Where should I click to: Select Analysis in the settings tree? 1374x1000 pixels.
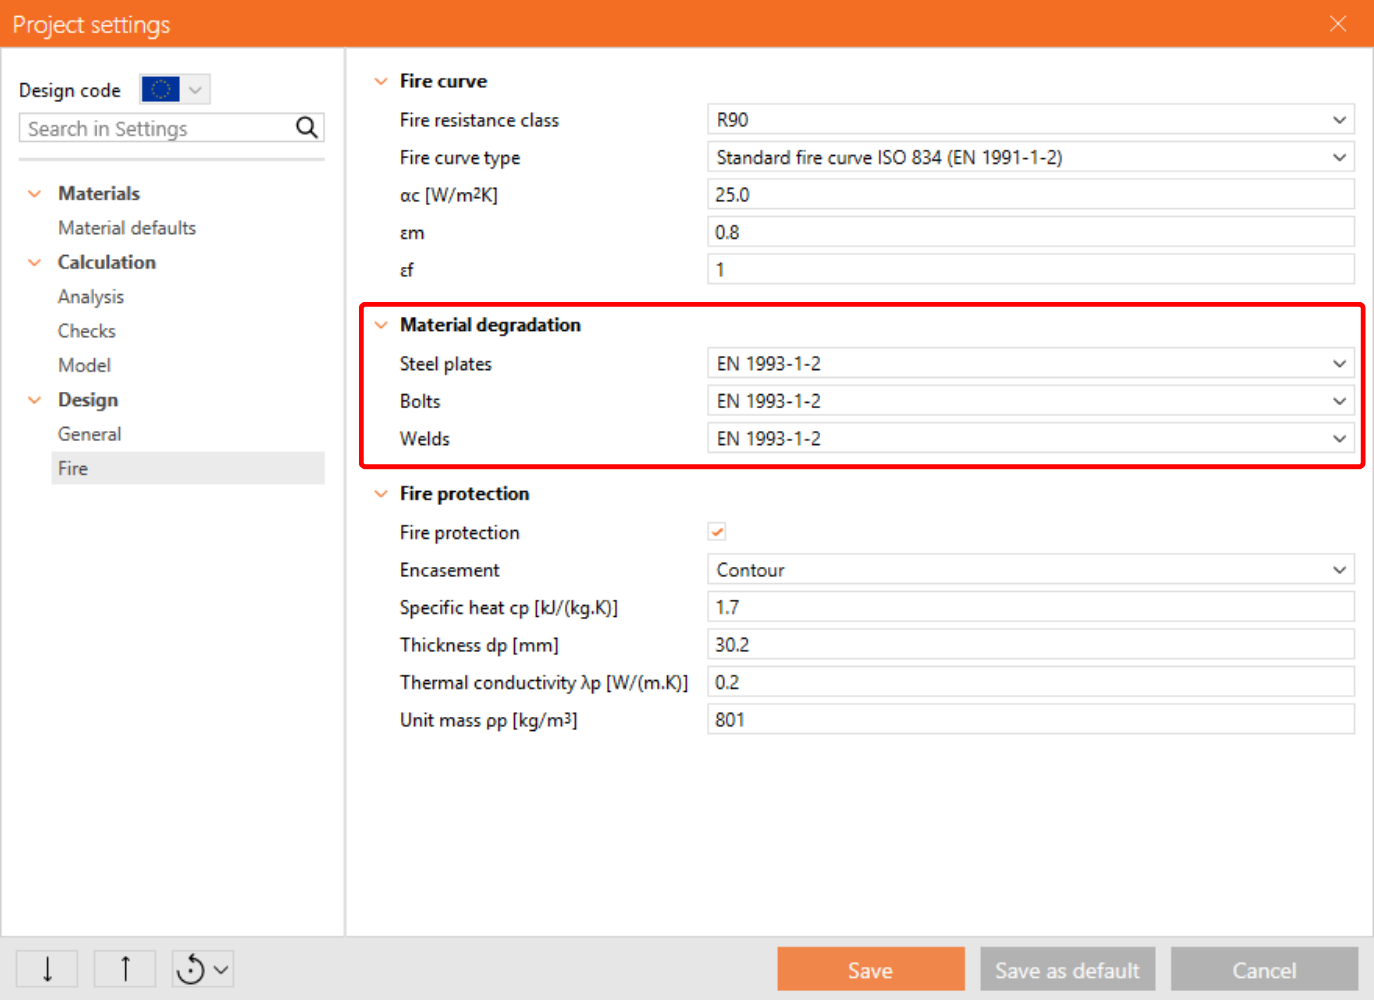[x=91, y=297]
